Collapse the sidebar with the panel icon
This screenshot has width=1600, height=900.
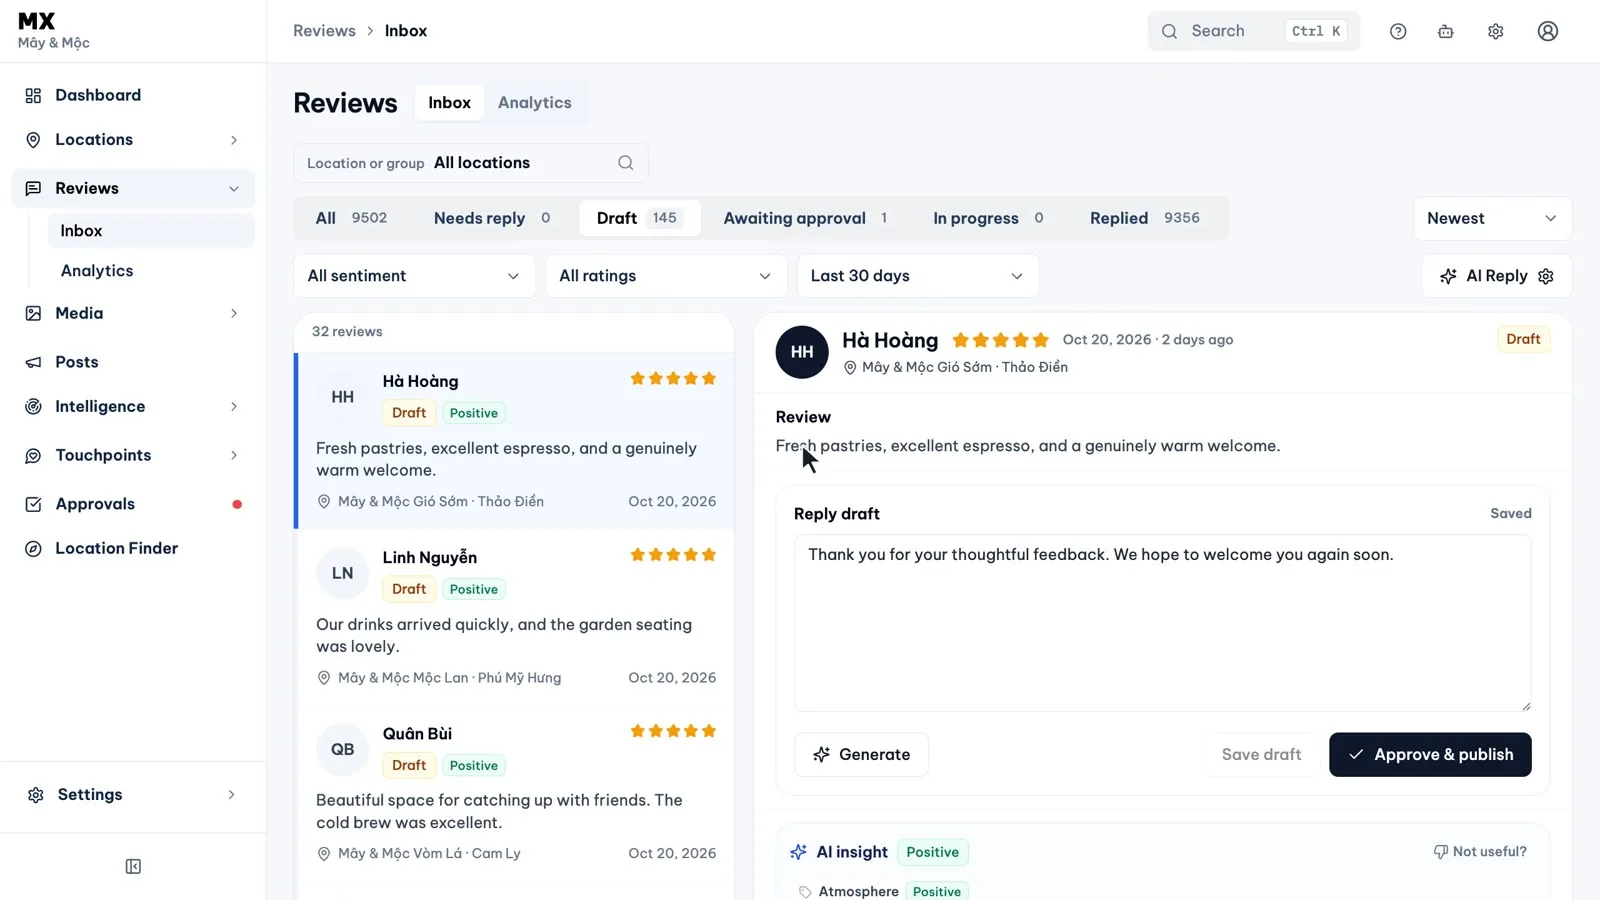click(x=133, y=866)
